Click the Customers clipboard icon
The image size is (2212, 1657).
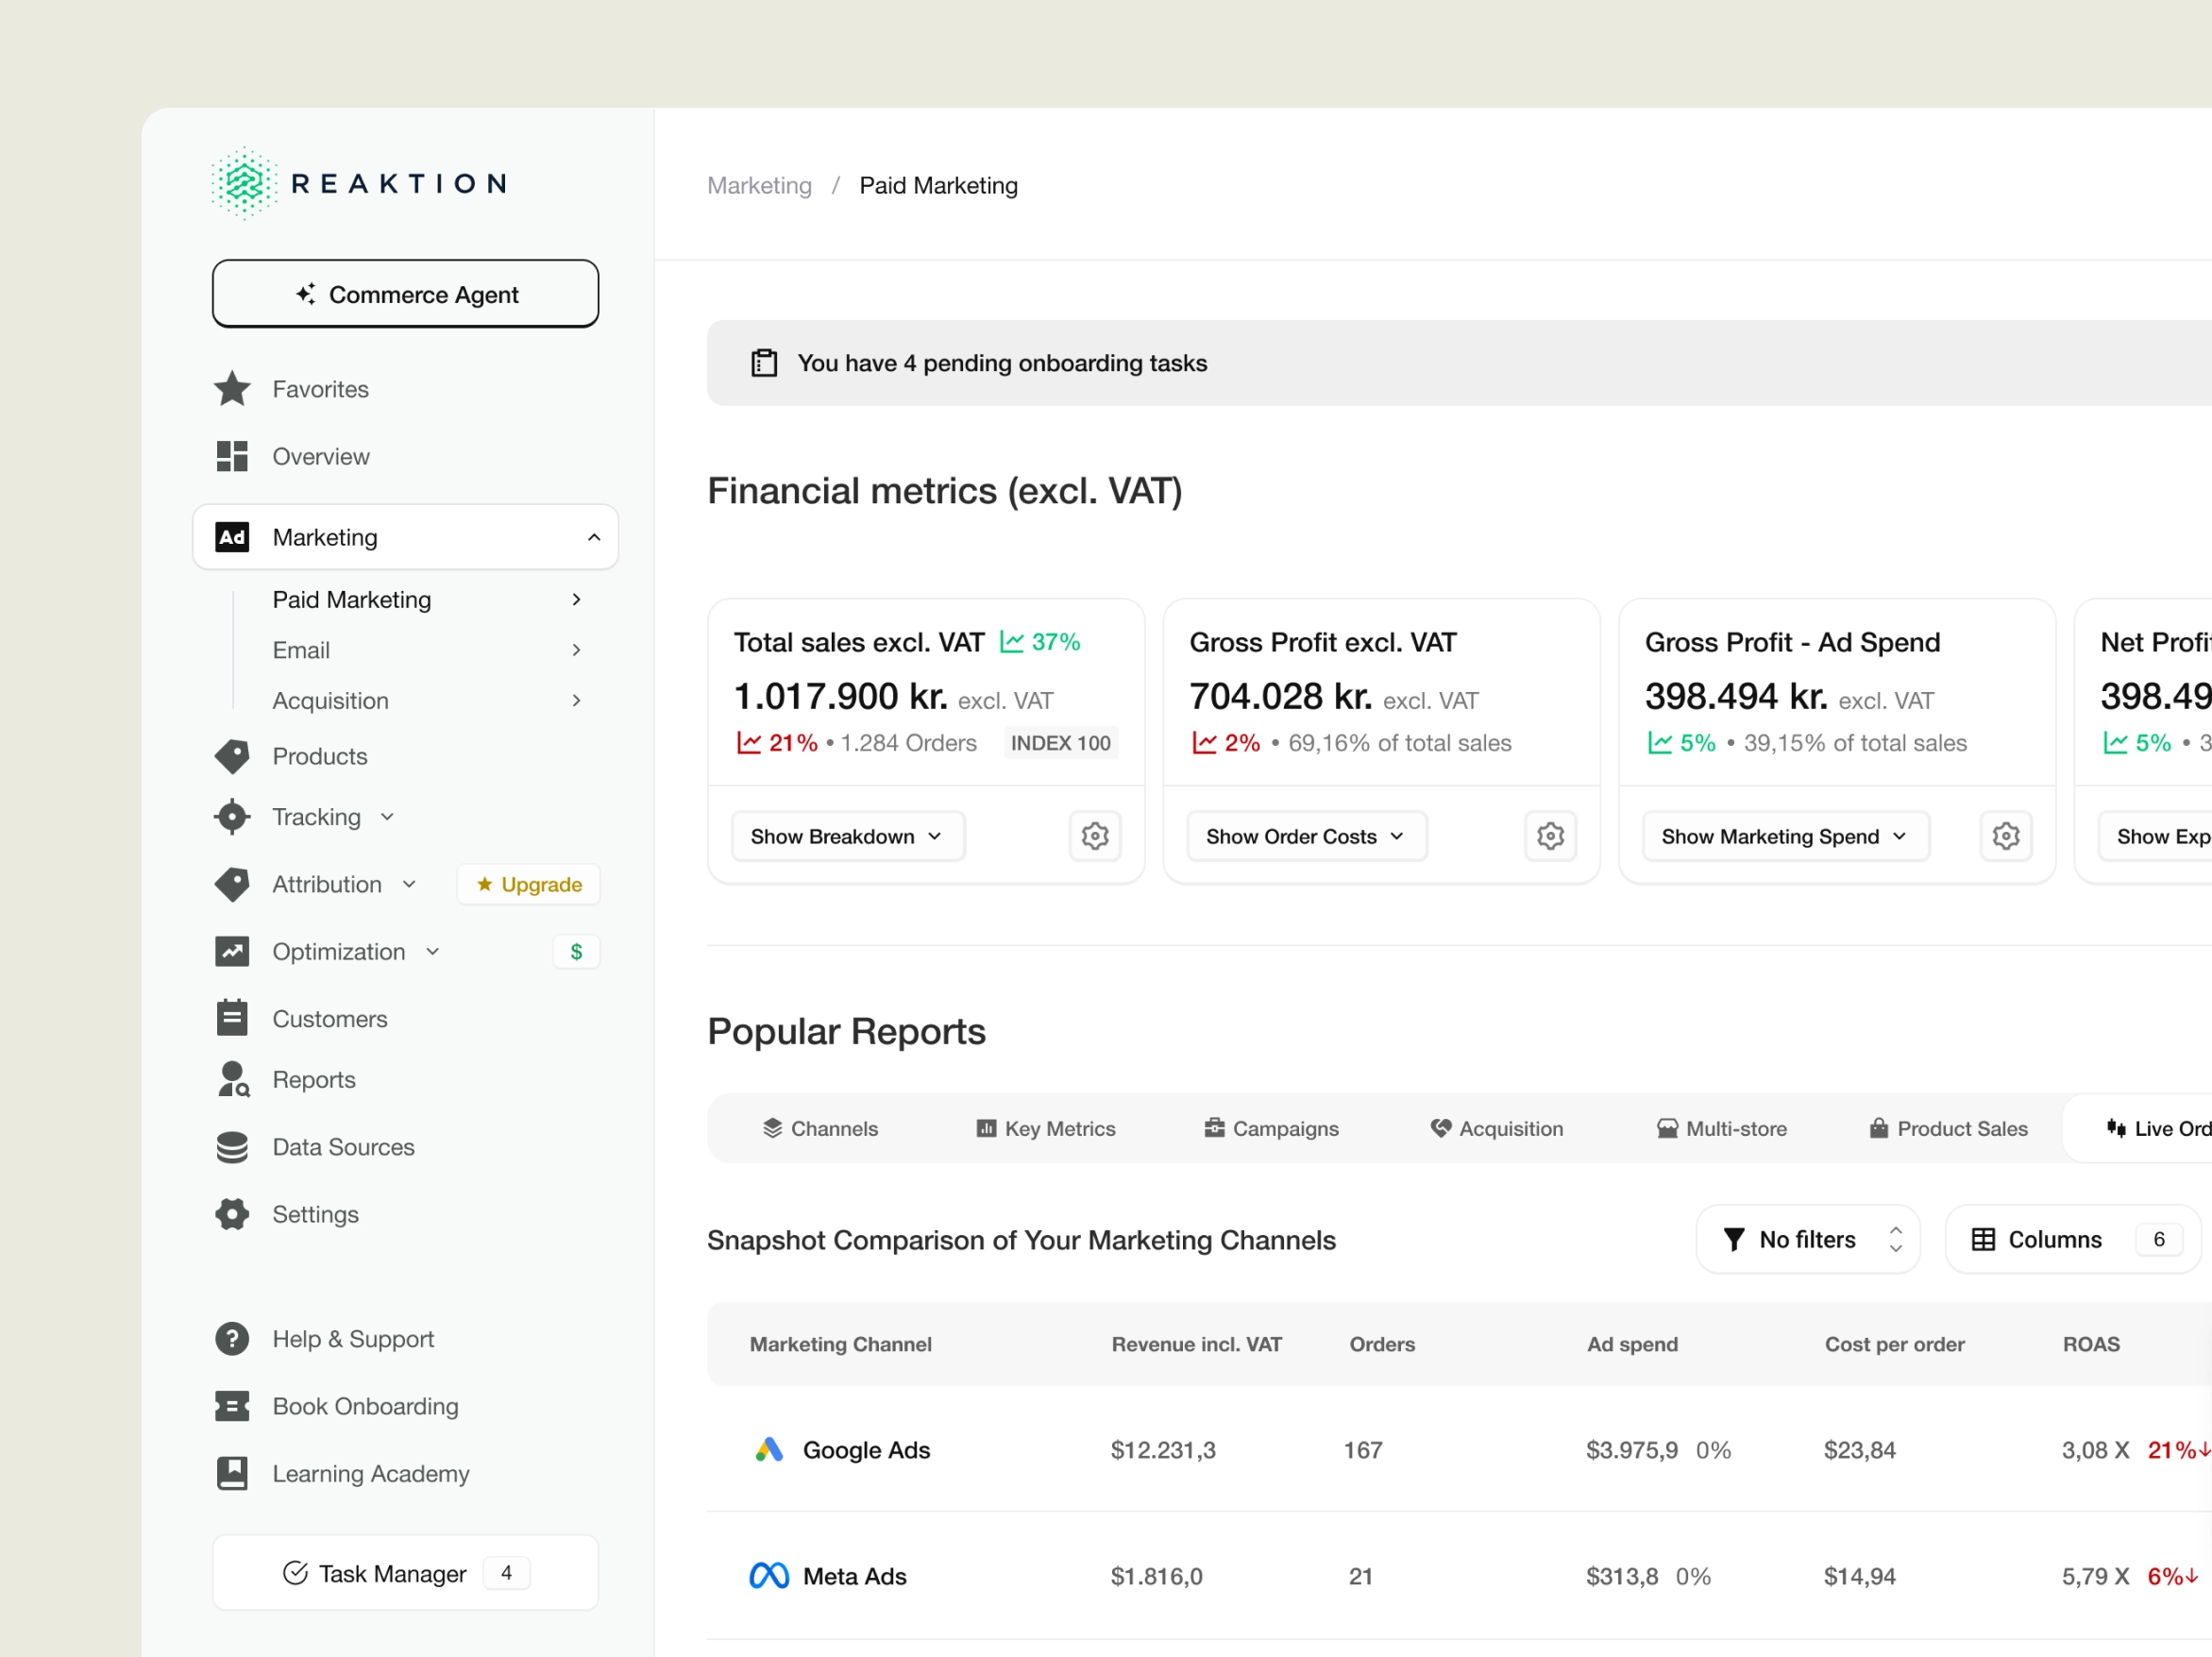pyautogui.click(x=232, y=1018)
